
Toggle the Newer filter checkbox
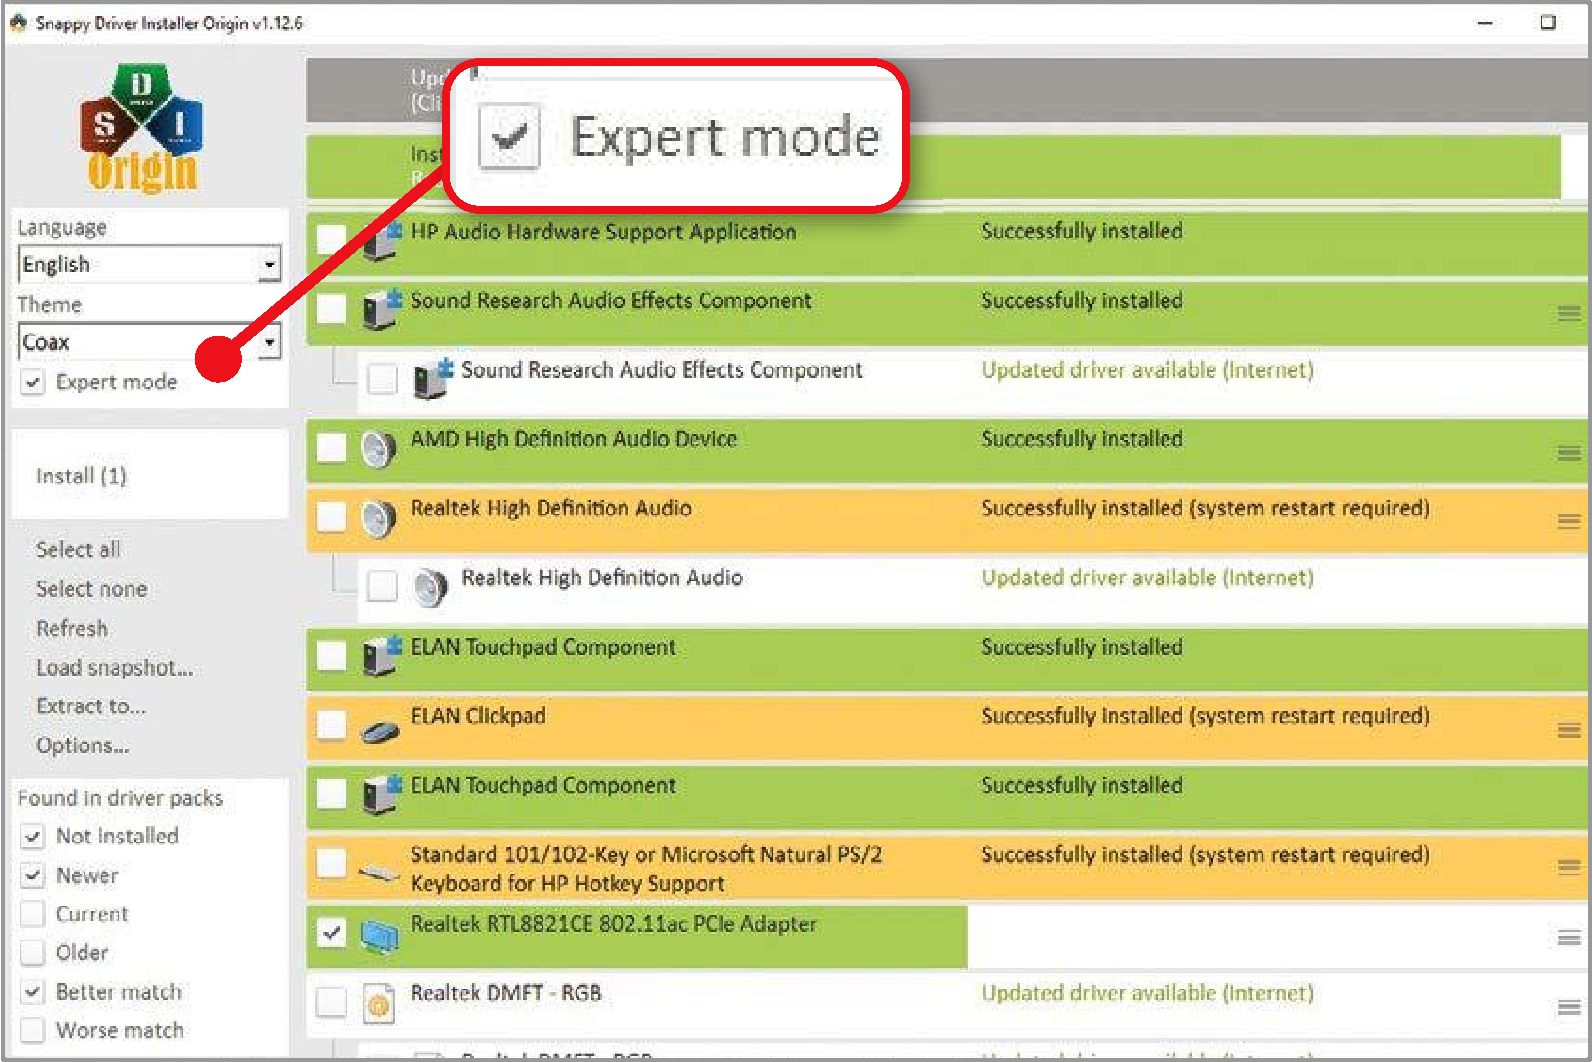[x=33, y=876]
